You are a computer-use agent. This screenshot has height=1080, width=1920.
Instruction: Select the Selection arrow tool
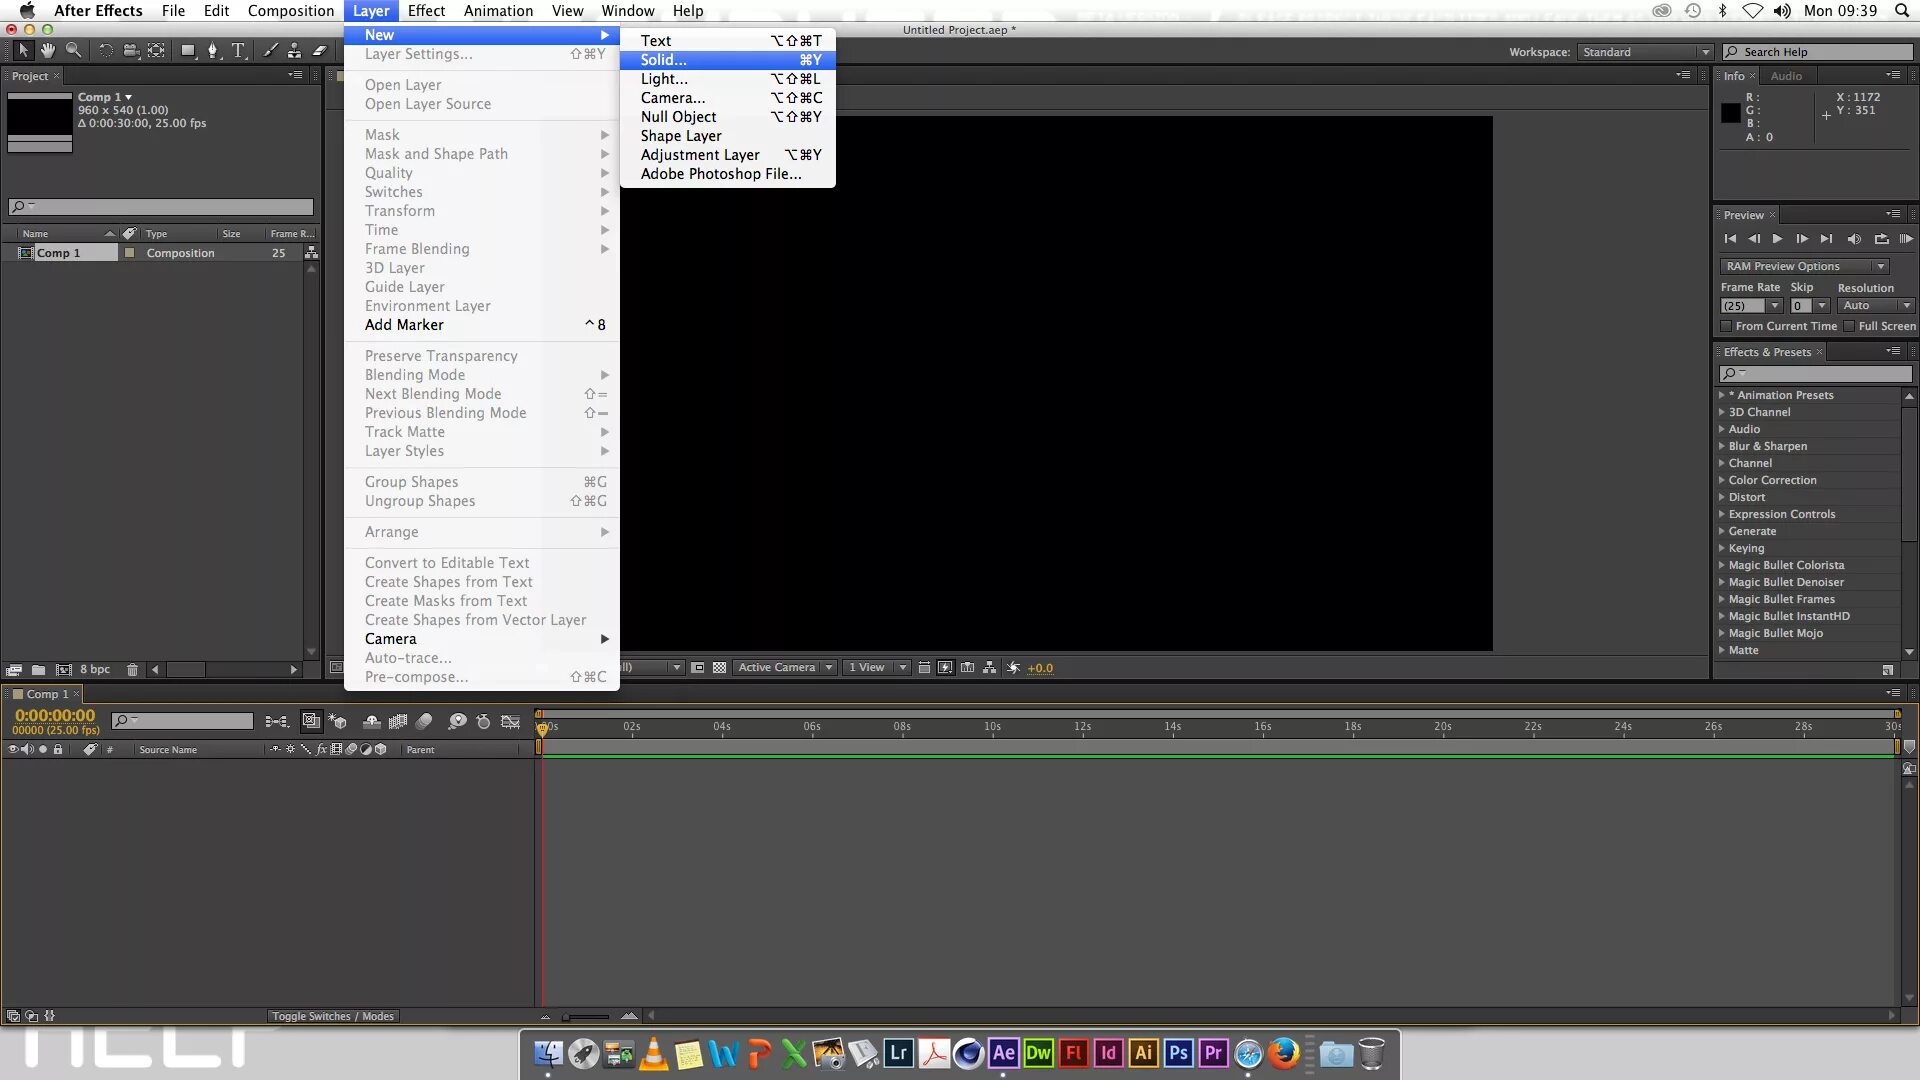click(x=23, y=50)
